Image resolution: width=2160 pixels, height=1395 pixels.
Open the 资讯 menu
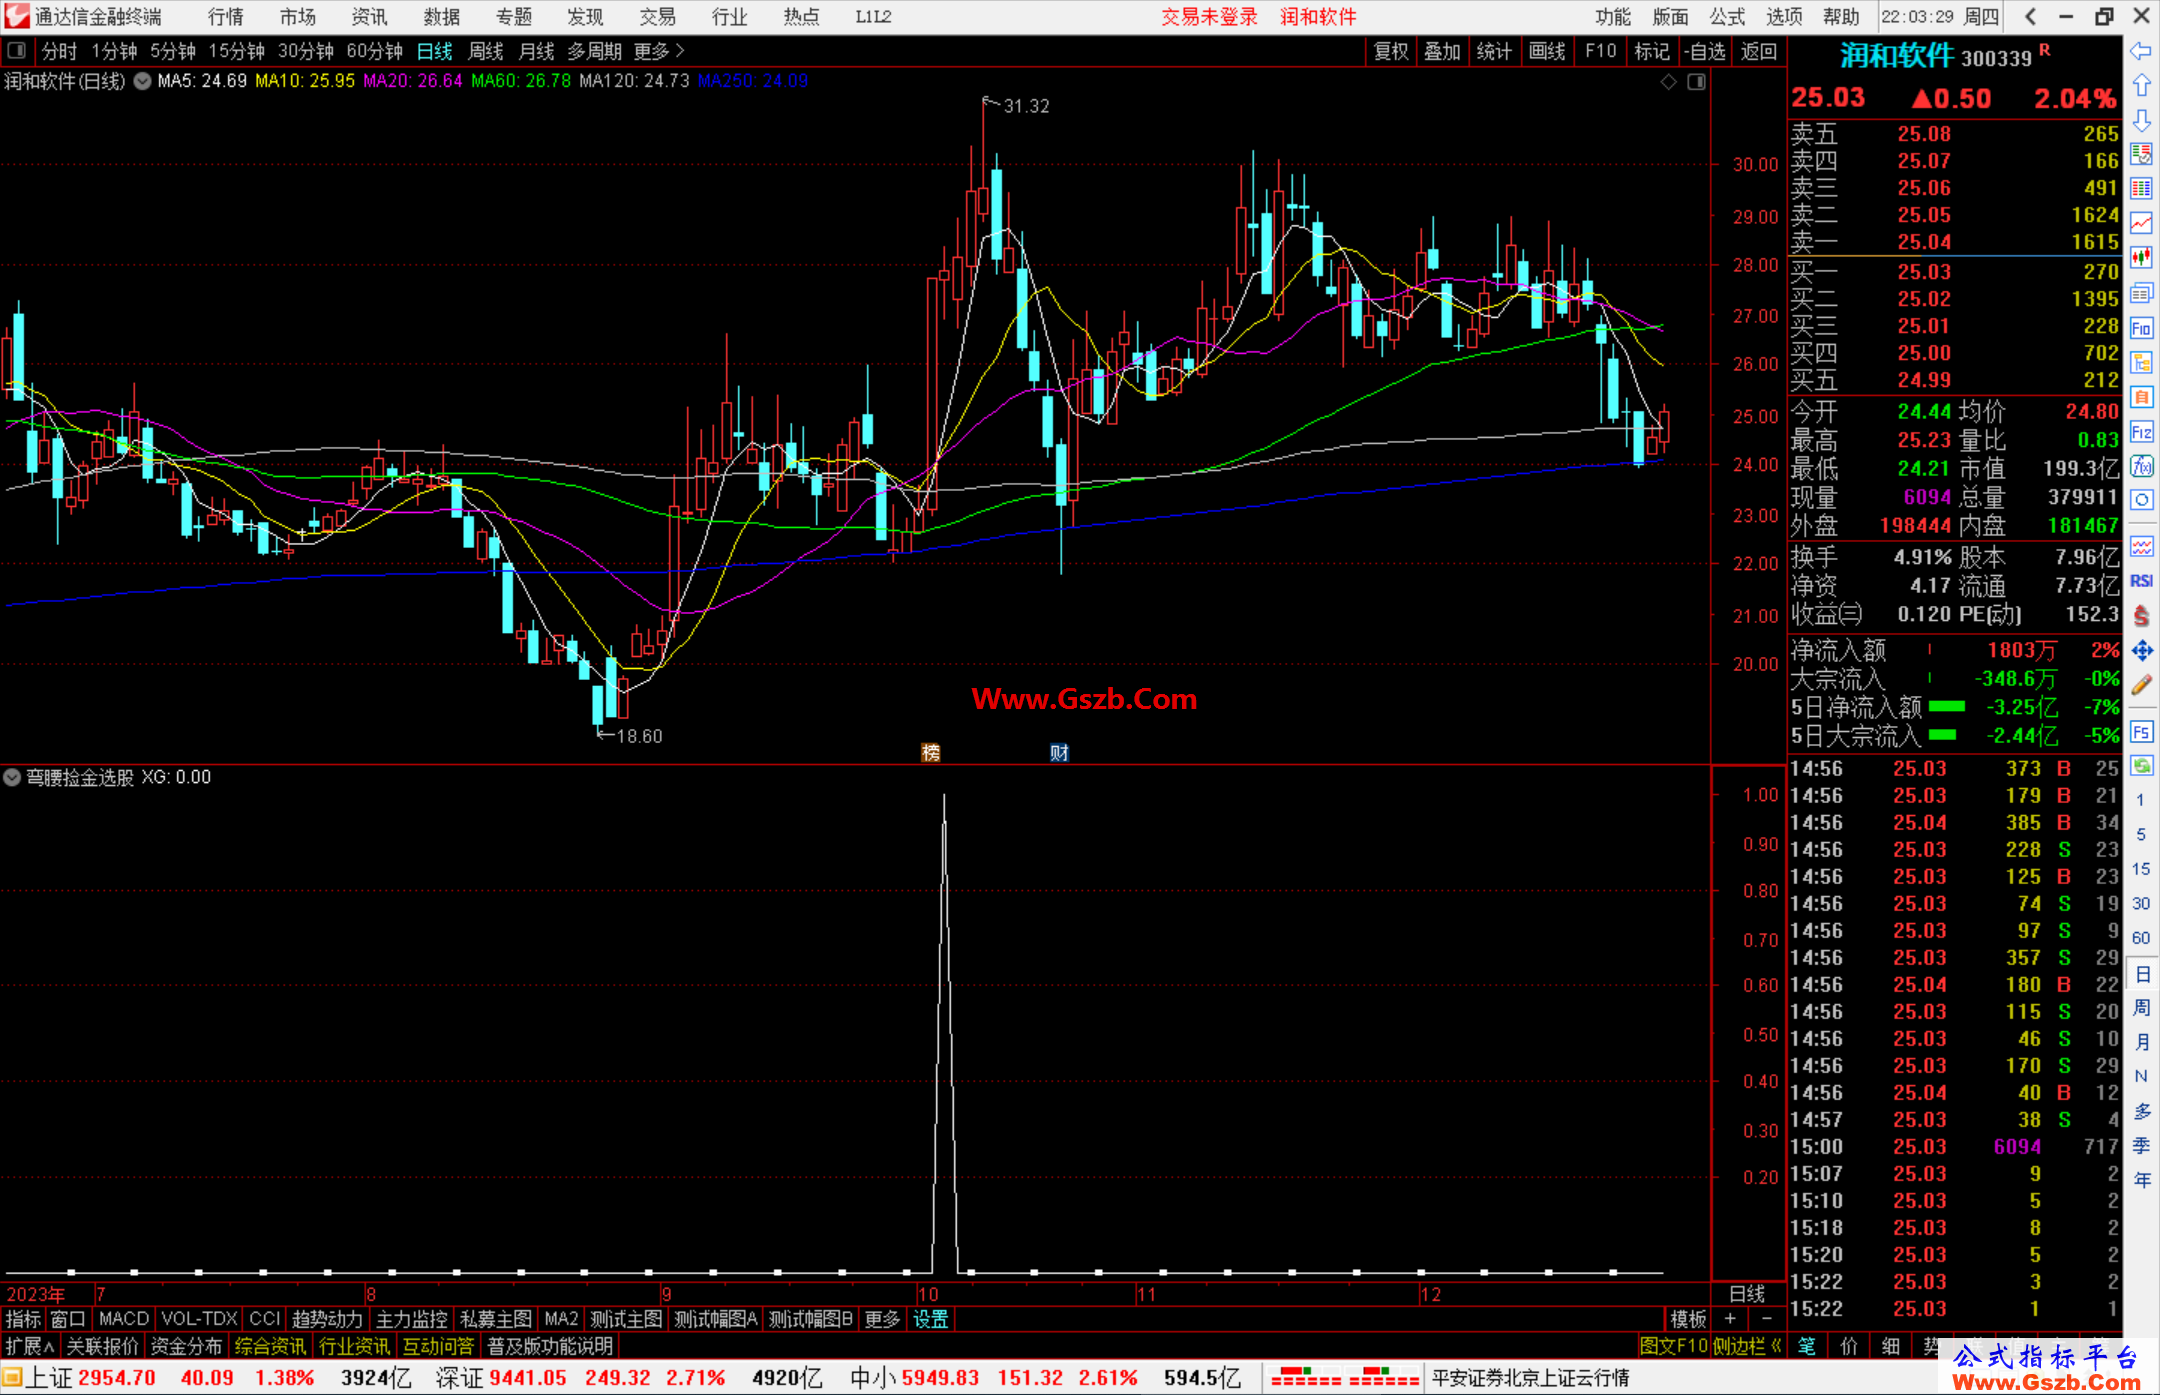click(369, 17)
